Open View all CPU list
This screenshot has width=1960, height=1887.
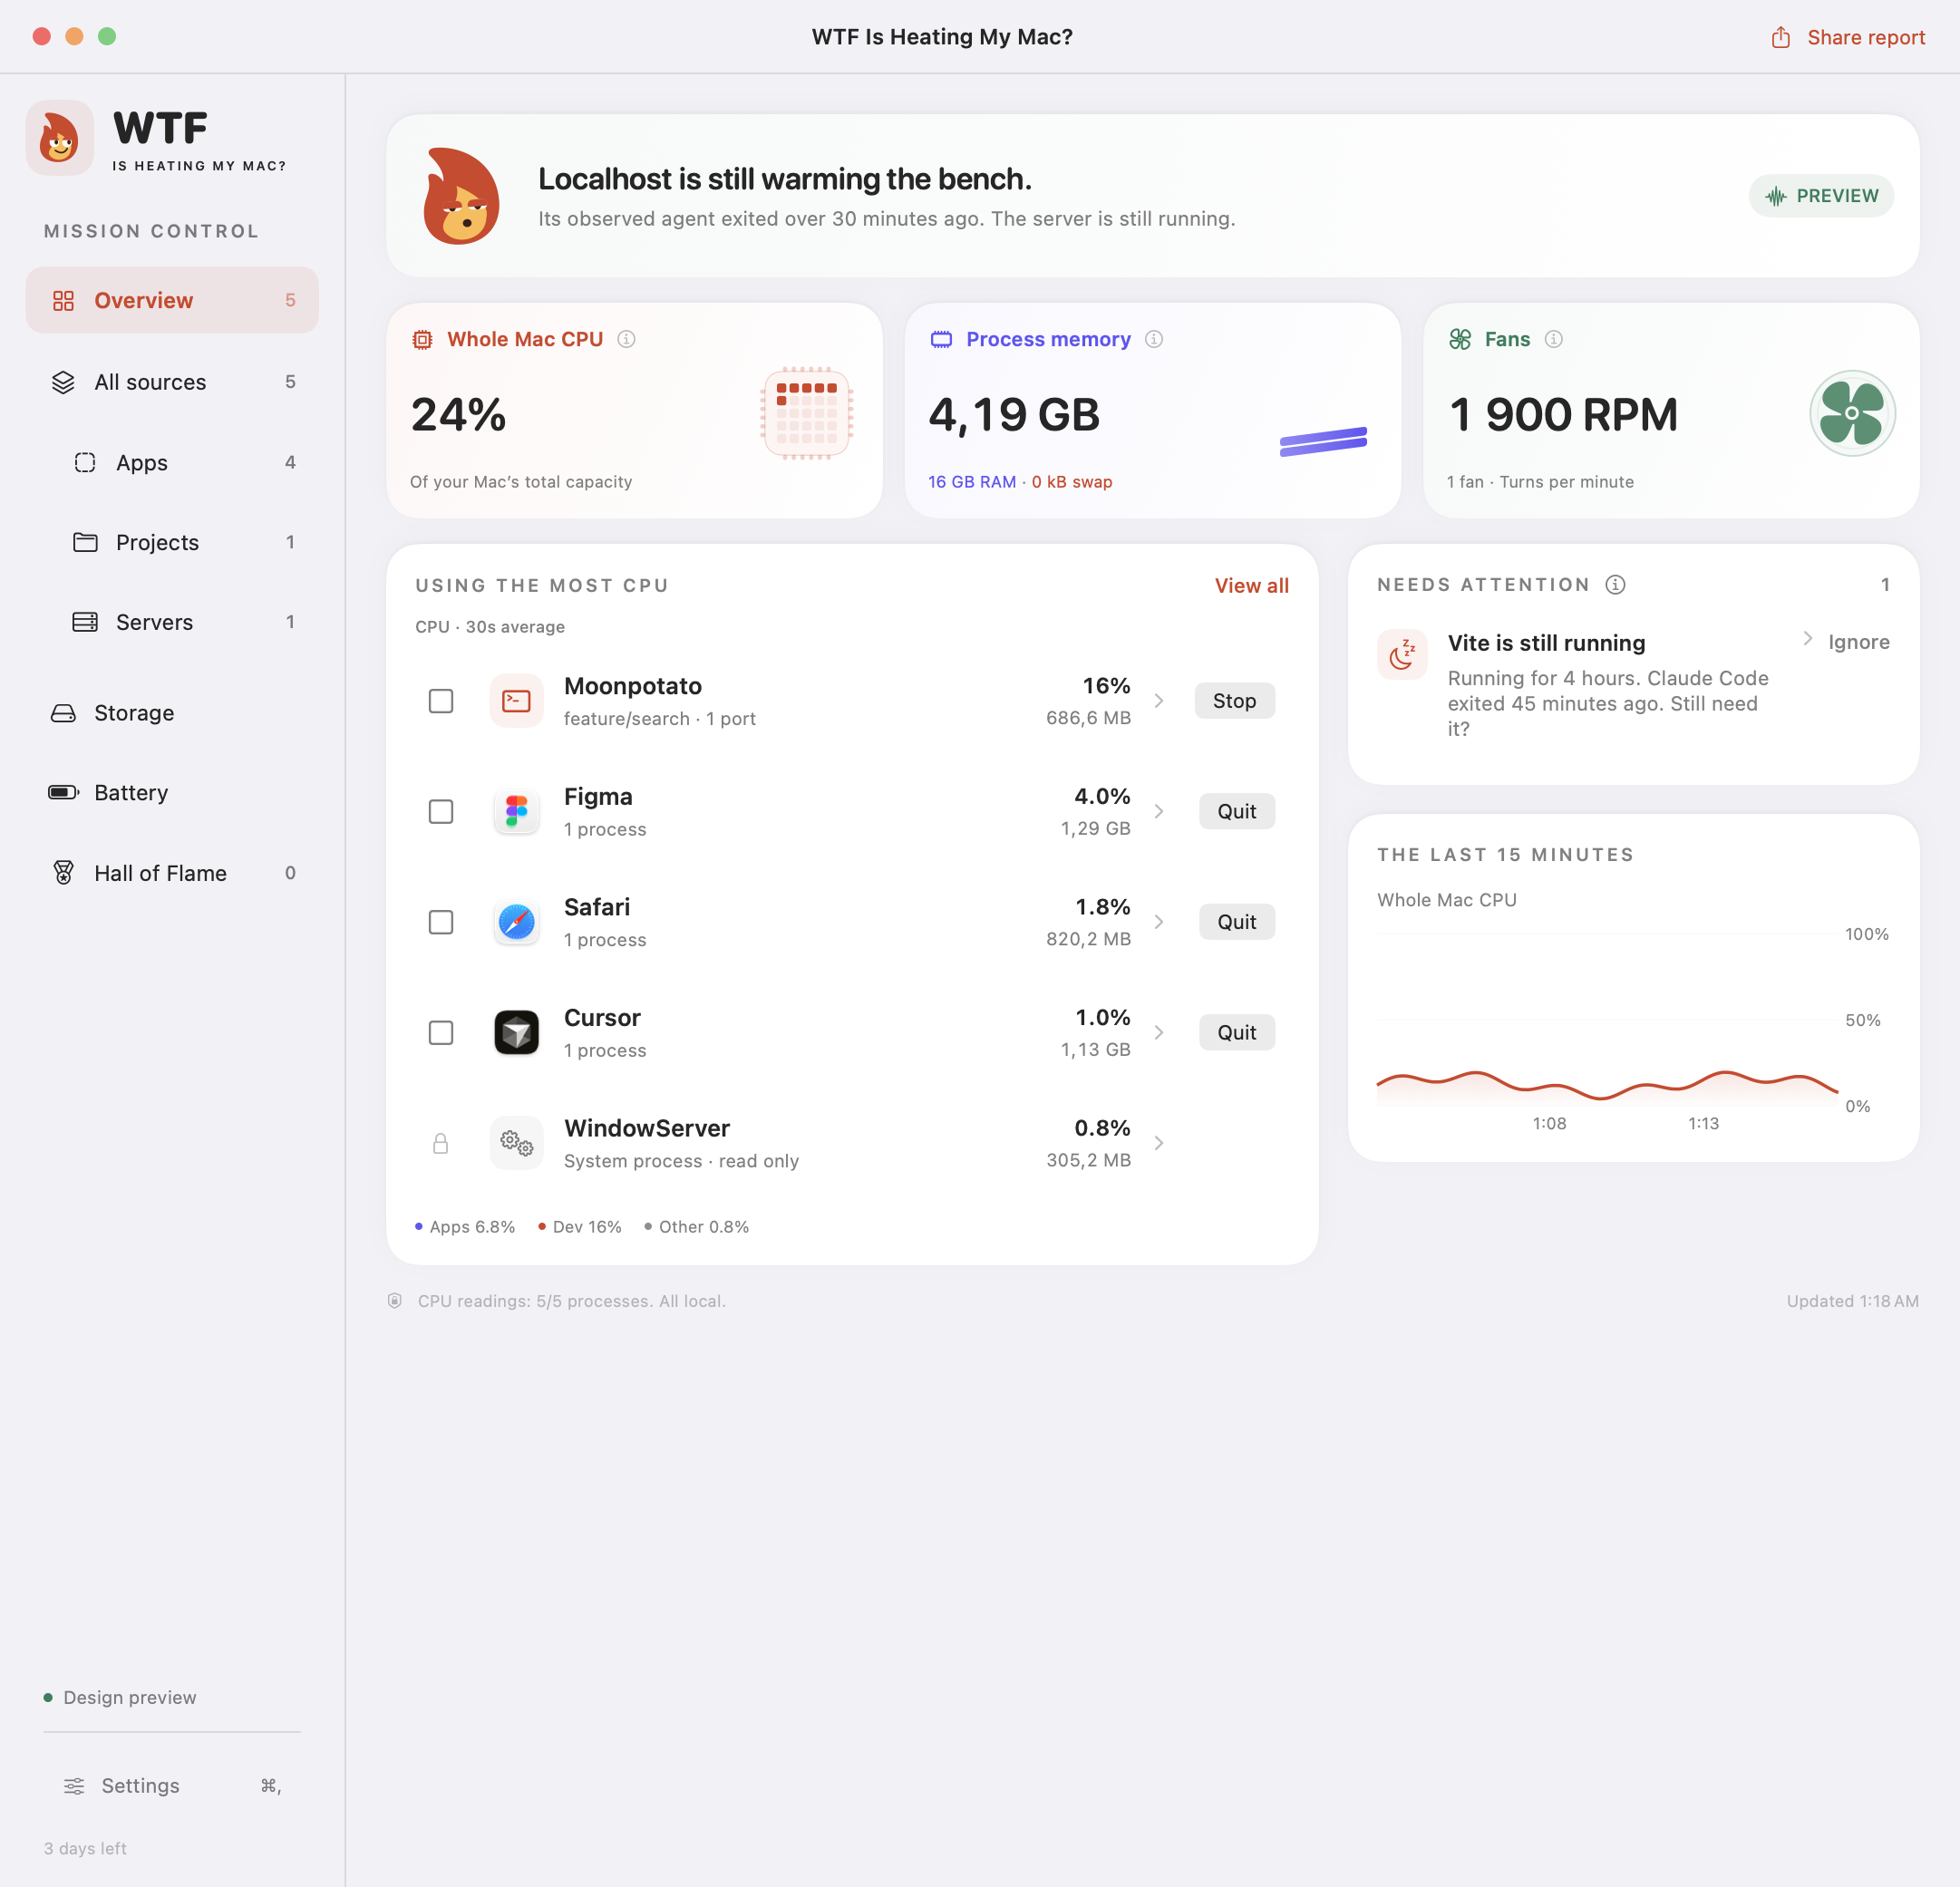tap(1251, 585)
